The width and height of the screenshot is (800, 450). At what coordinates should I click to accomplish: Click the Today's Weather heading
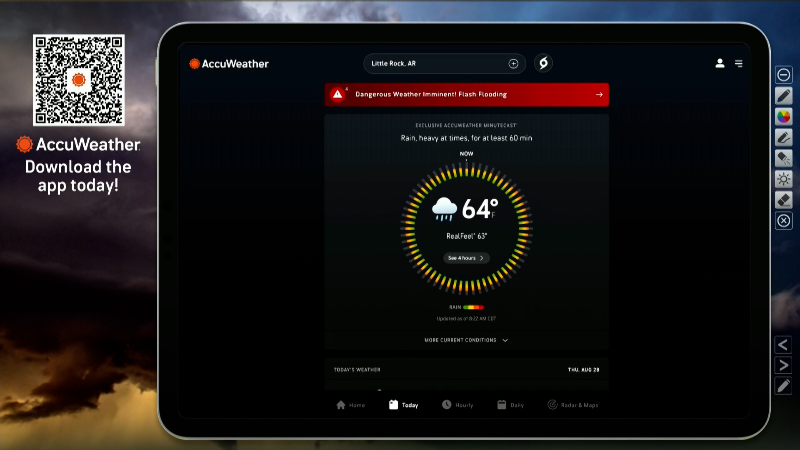point(357,369)
